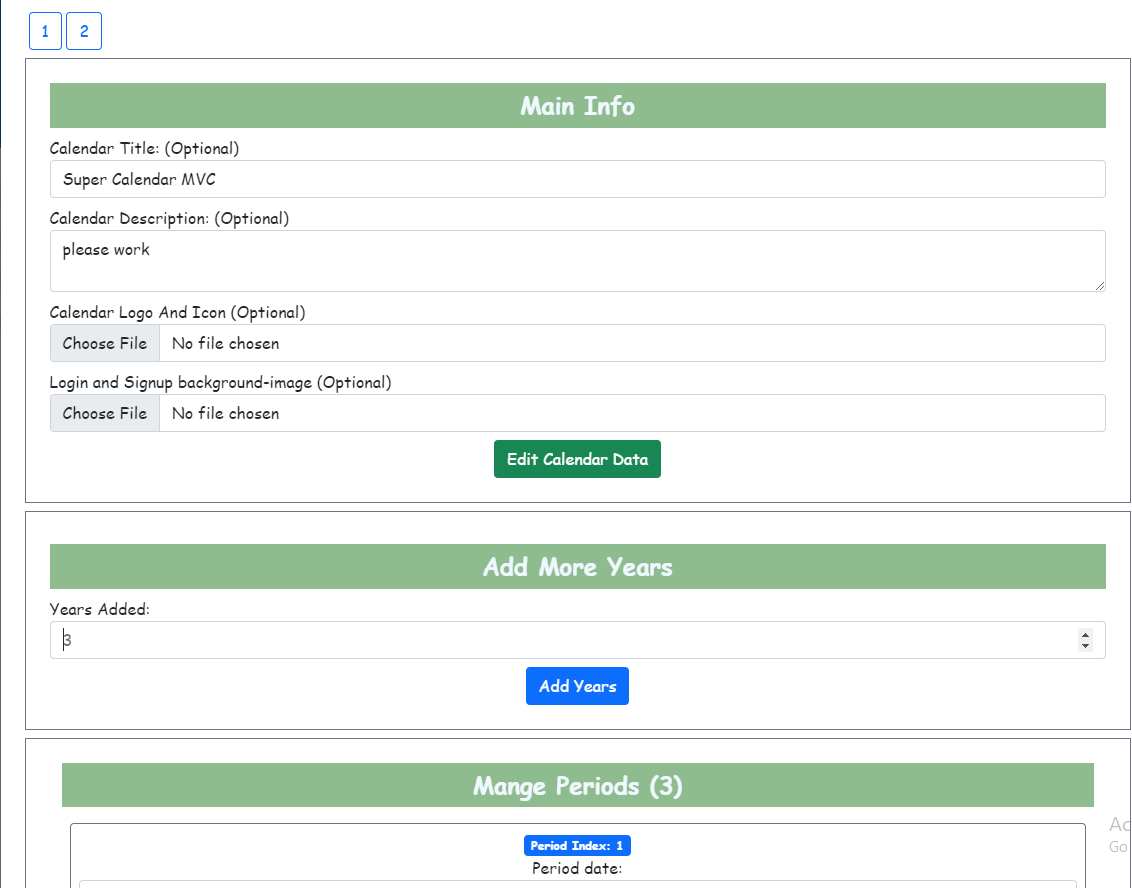Click the 'Period date:' label
This screenshot has height=888, width=1132.
pos(577,869)
